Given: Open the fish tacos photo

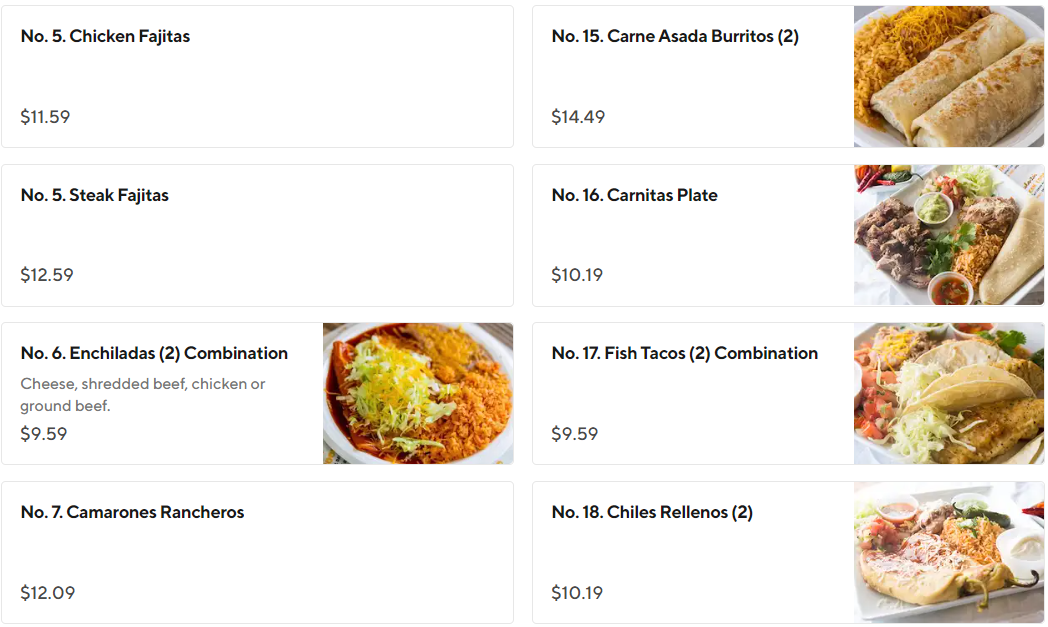Looking at the screenshot, I should (x=949, y=393).
